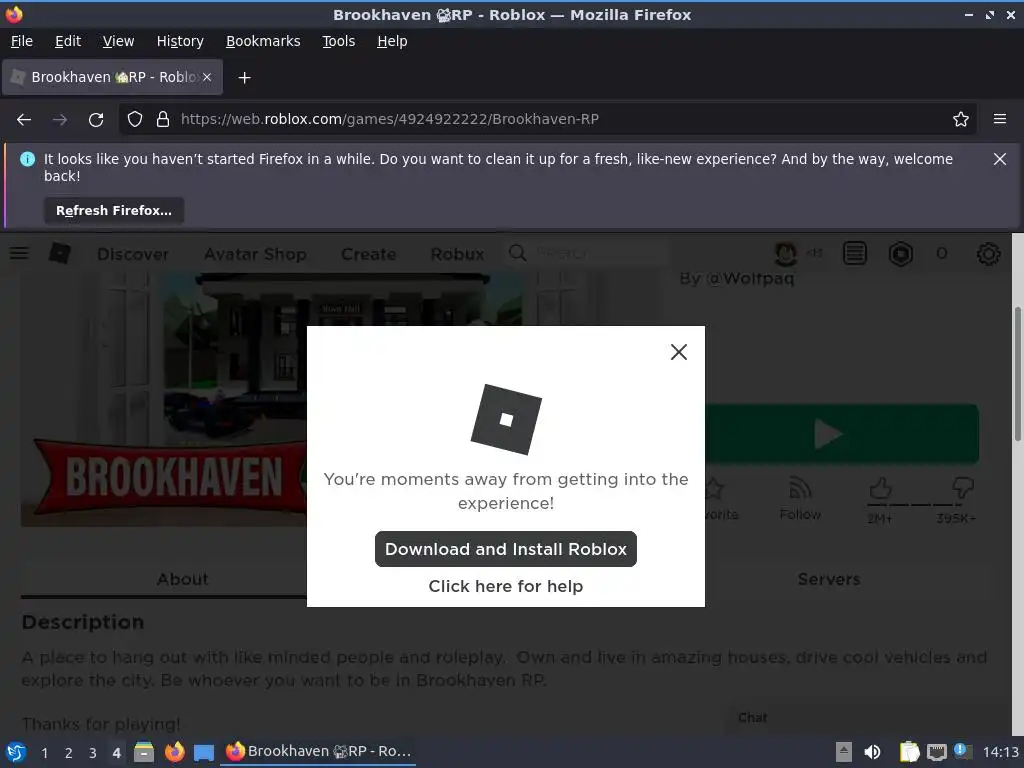Open a new browser tab
This screenshot has width=1024, height=768.
click(x=244, y=78)
